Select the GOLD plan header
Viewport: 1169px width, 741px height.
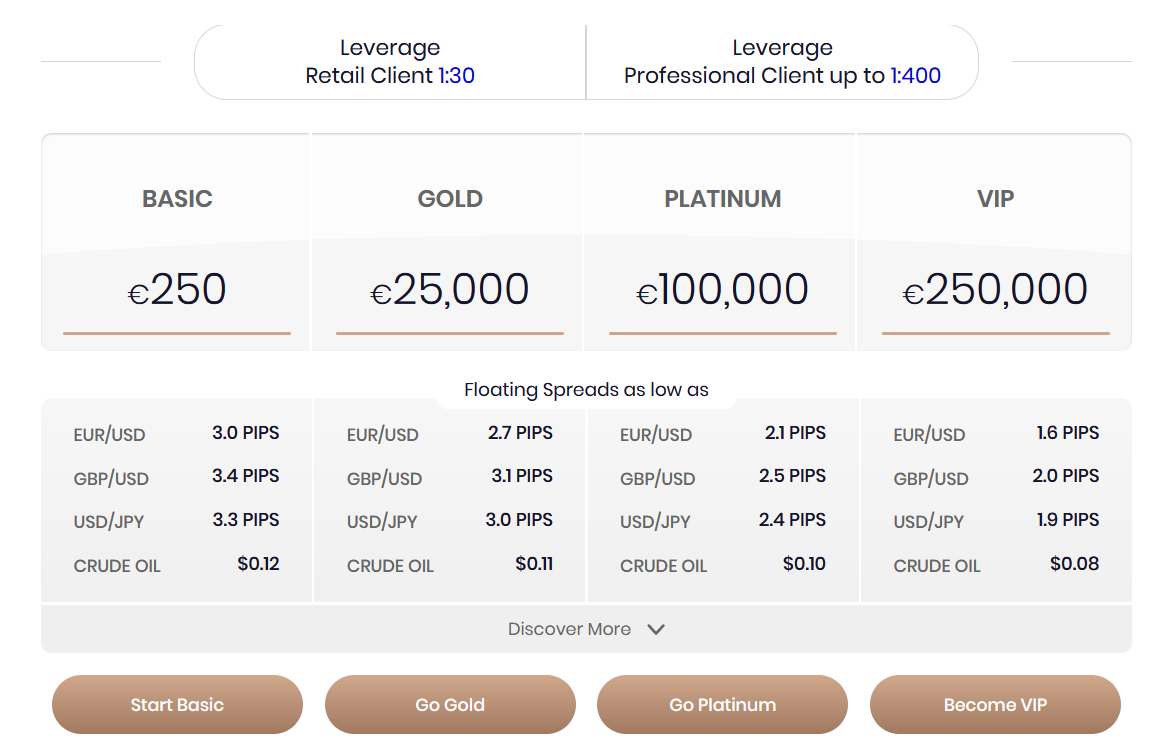[450, 199]
